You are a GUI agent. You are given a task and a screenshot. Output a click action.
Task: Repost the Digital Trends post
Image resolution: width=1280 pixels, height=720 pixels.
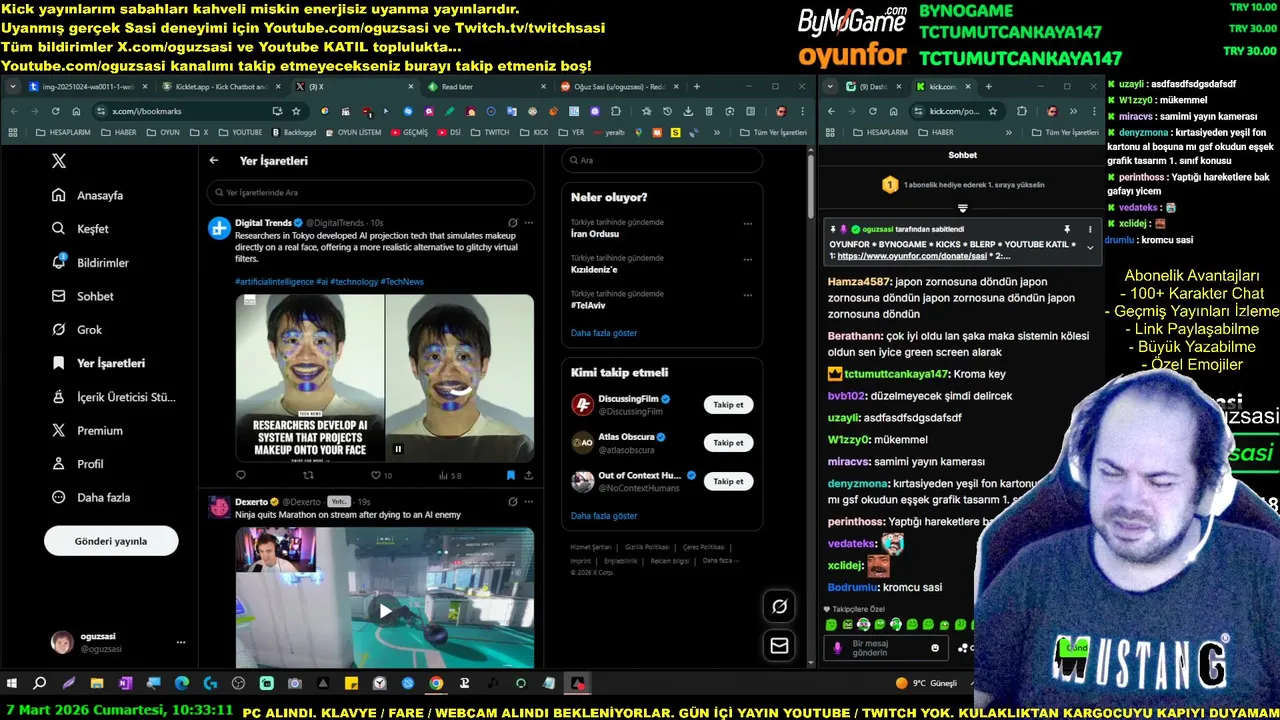308,475
